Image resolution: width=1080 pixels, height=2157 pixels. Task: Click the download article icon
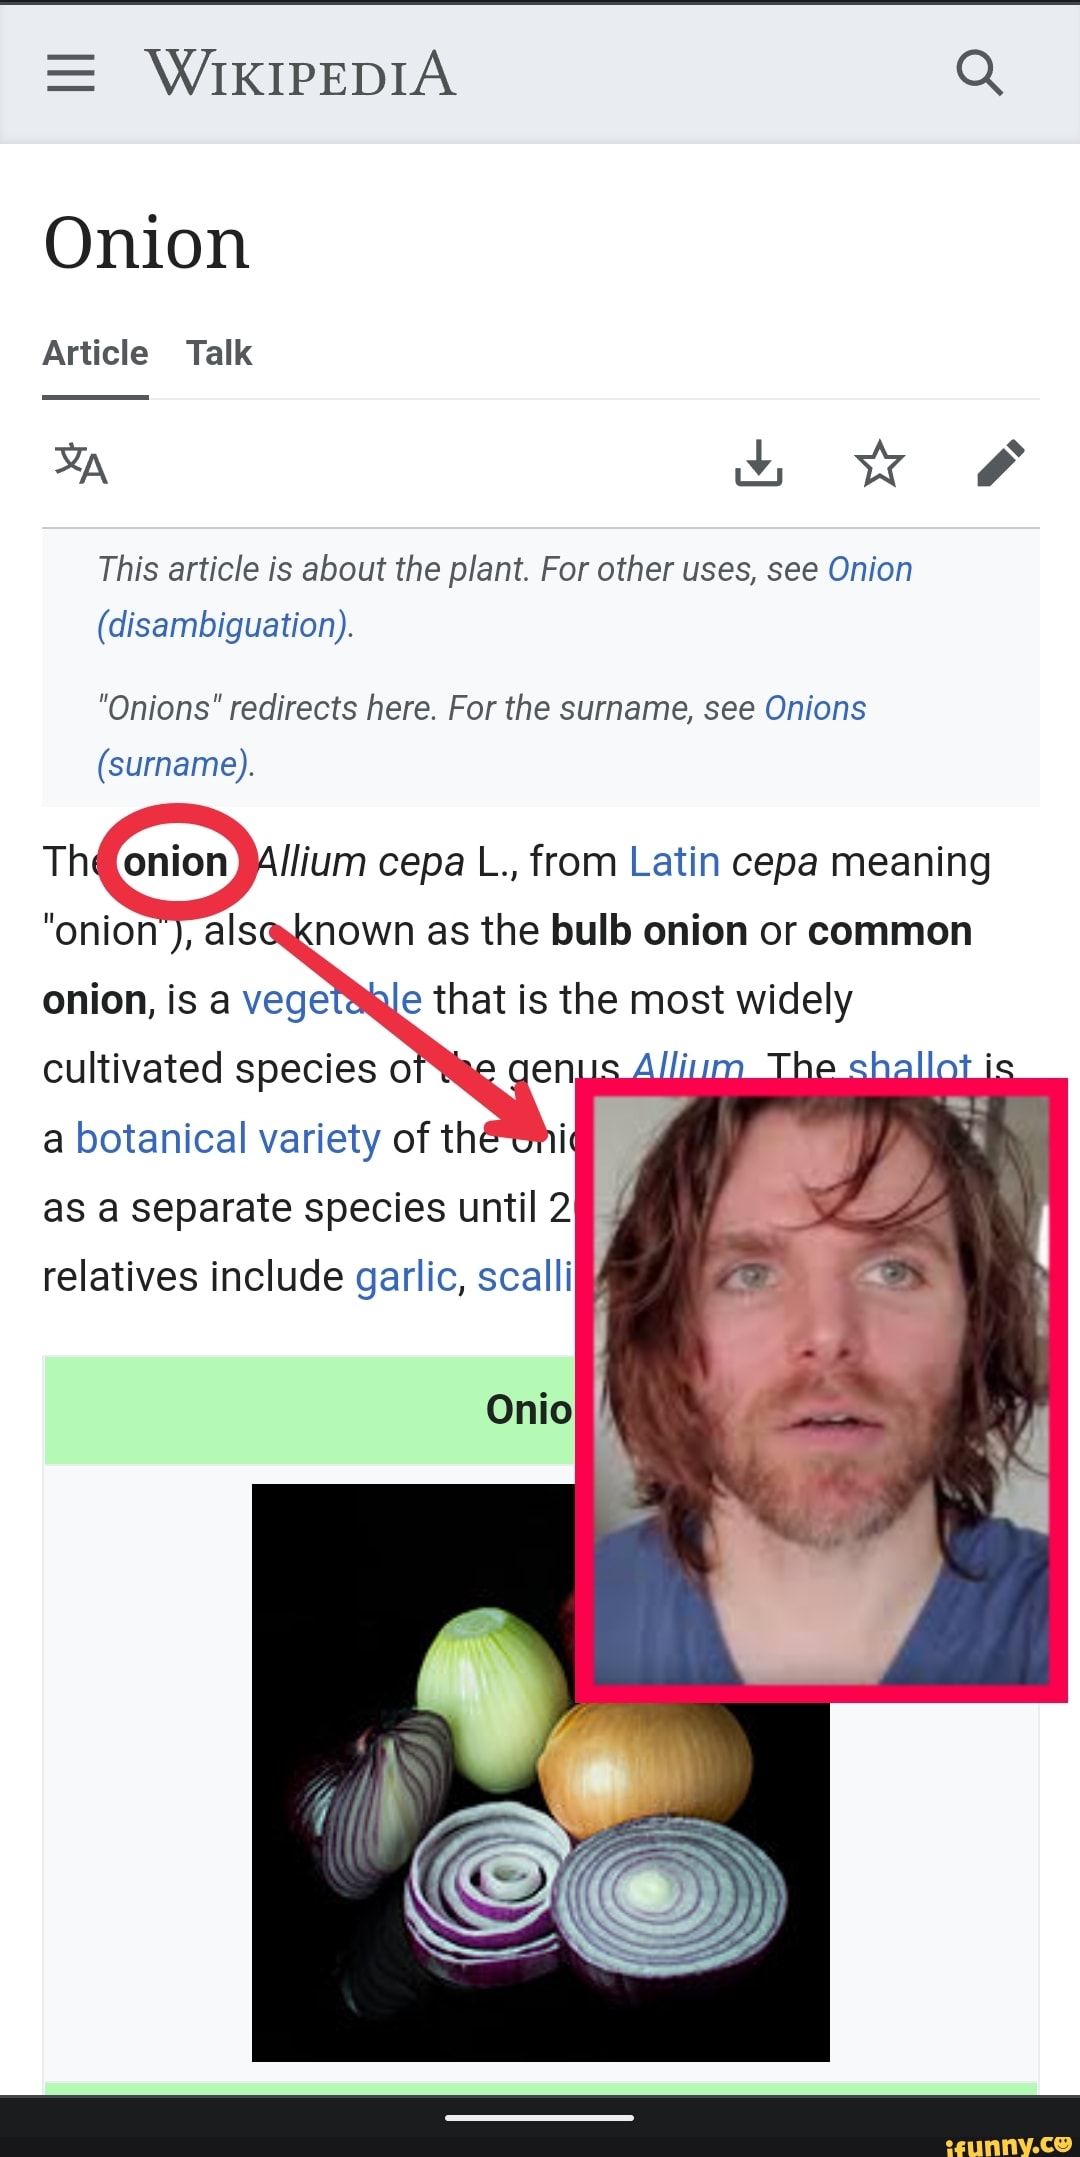coord(758,465)
